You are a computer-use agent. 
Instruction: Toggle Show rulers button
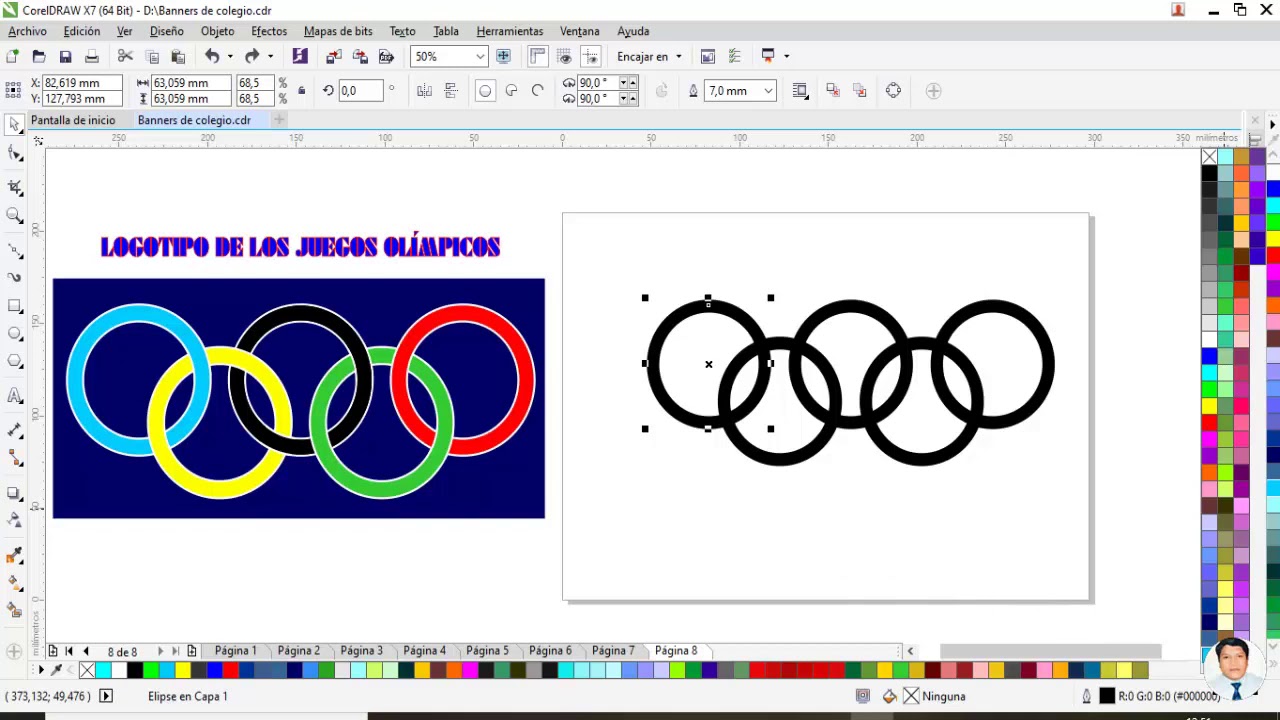(x=538, y=56)
